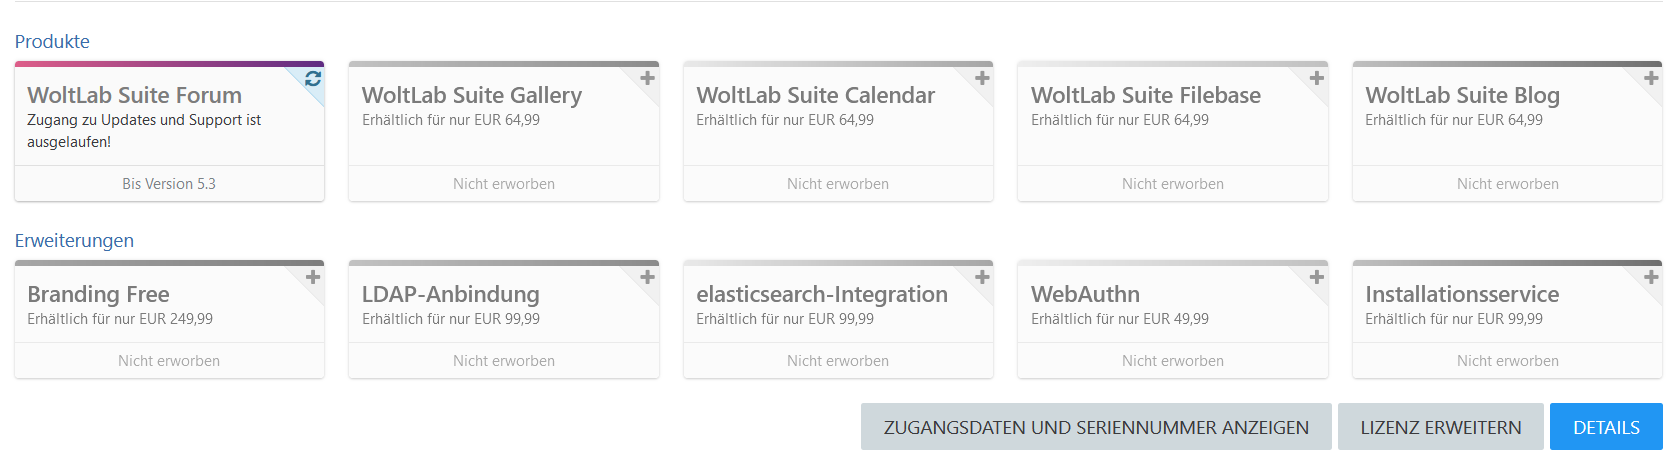Click the Branding Free card title
The height and width of the screenshot is (467, 1679).
pyautogui.click(x=98, y=294)
